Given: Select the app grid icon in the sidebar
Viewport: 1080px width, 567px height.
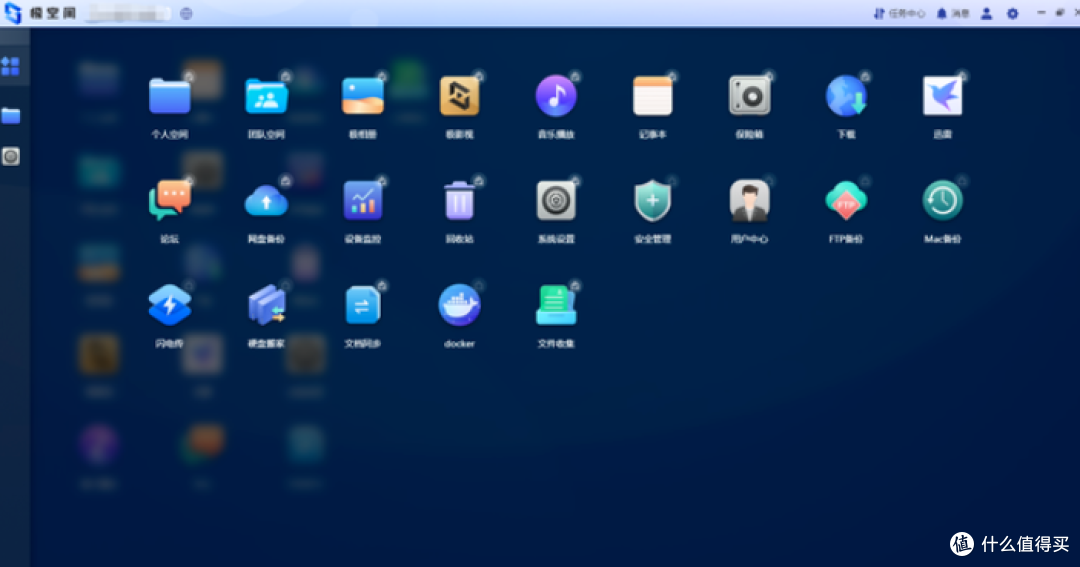Looking at the screenshot, I should coord(10,67).
